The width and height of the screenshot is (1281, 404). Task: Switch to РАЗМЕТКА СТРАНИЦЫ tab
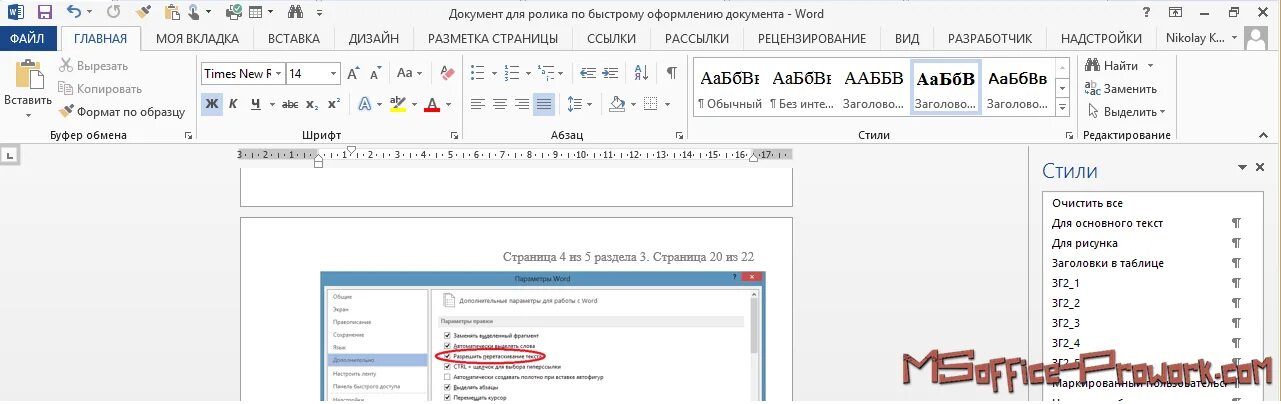coord(493,39)
